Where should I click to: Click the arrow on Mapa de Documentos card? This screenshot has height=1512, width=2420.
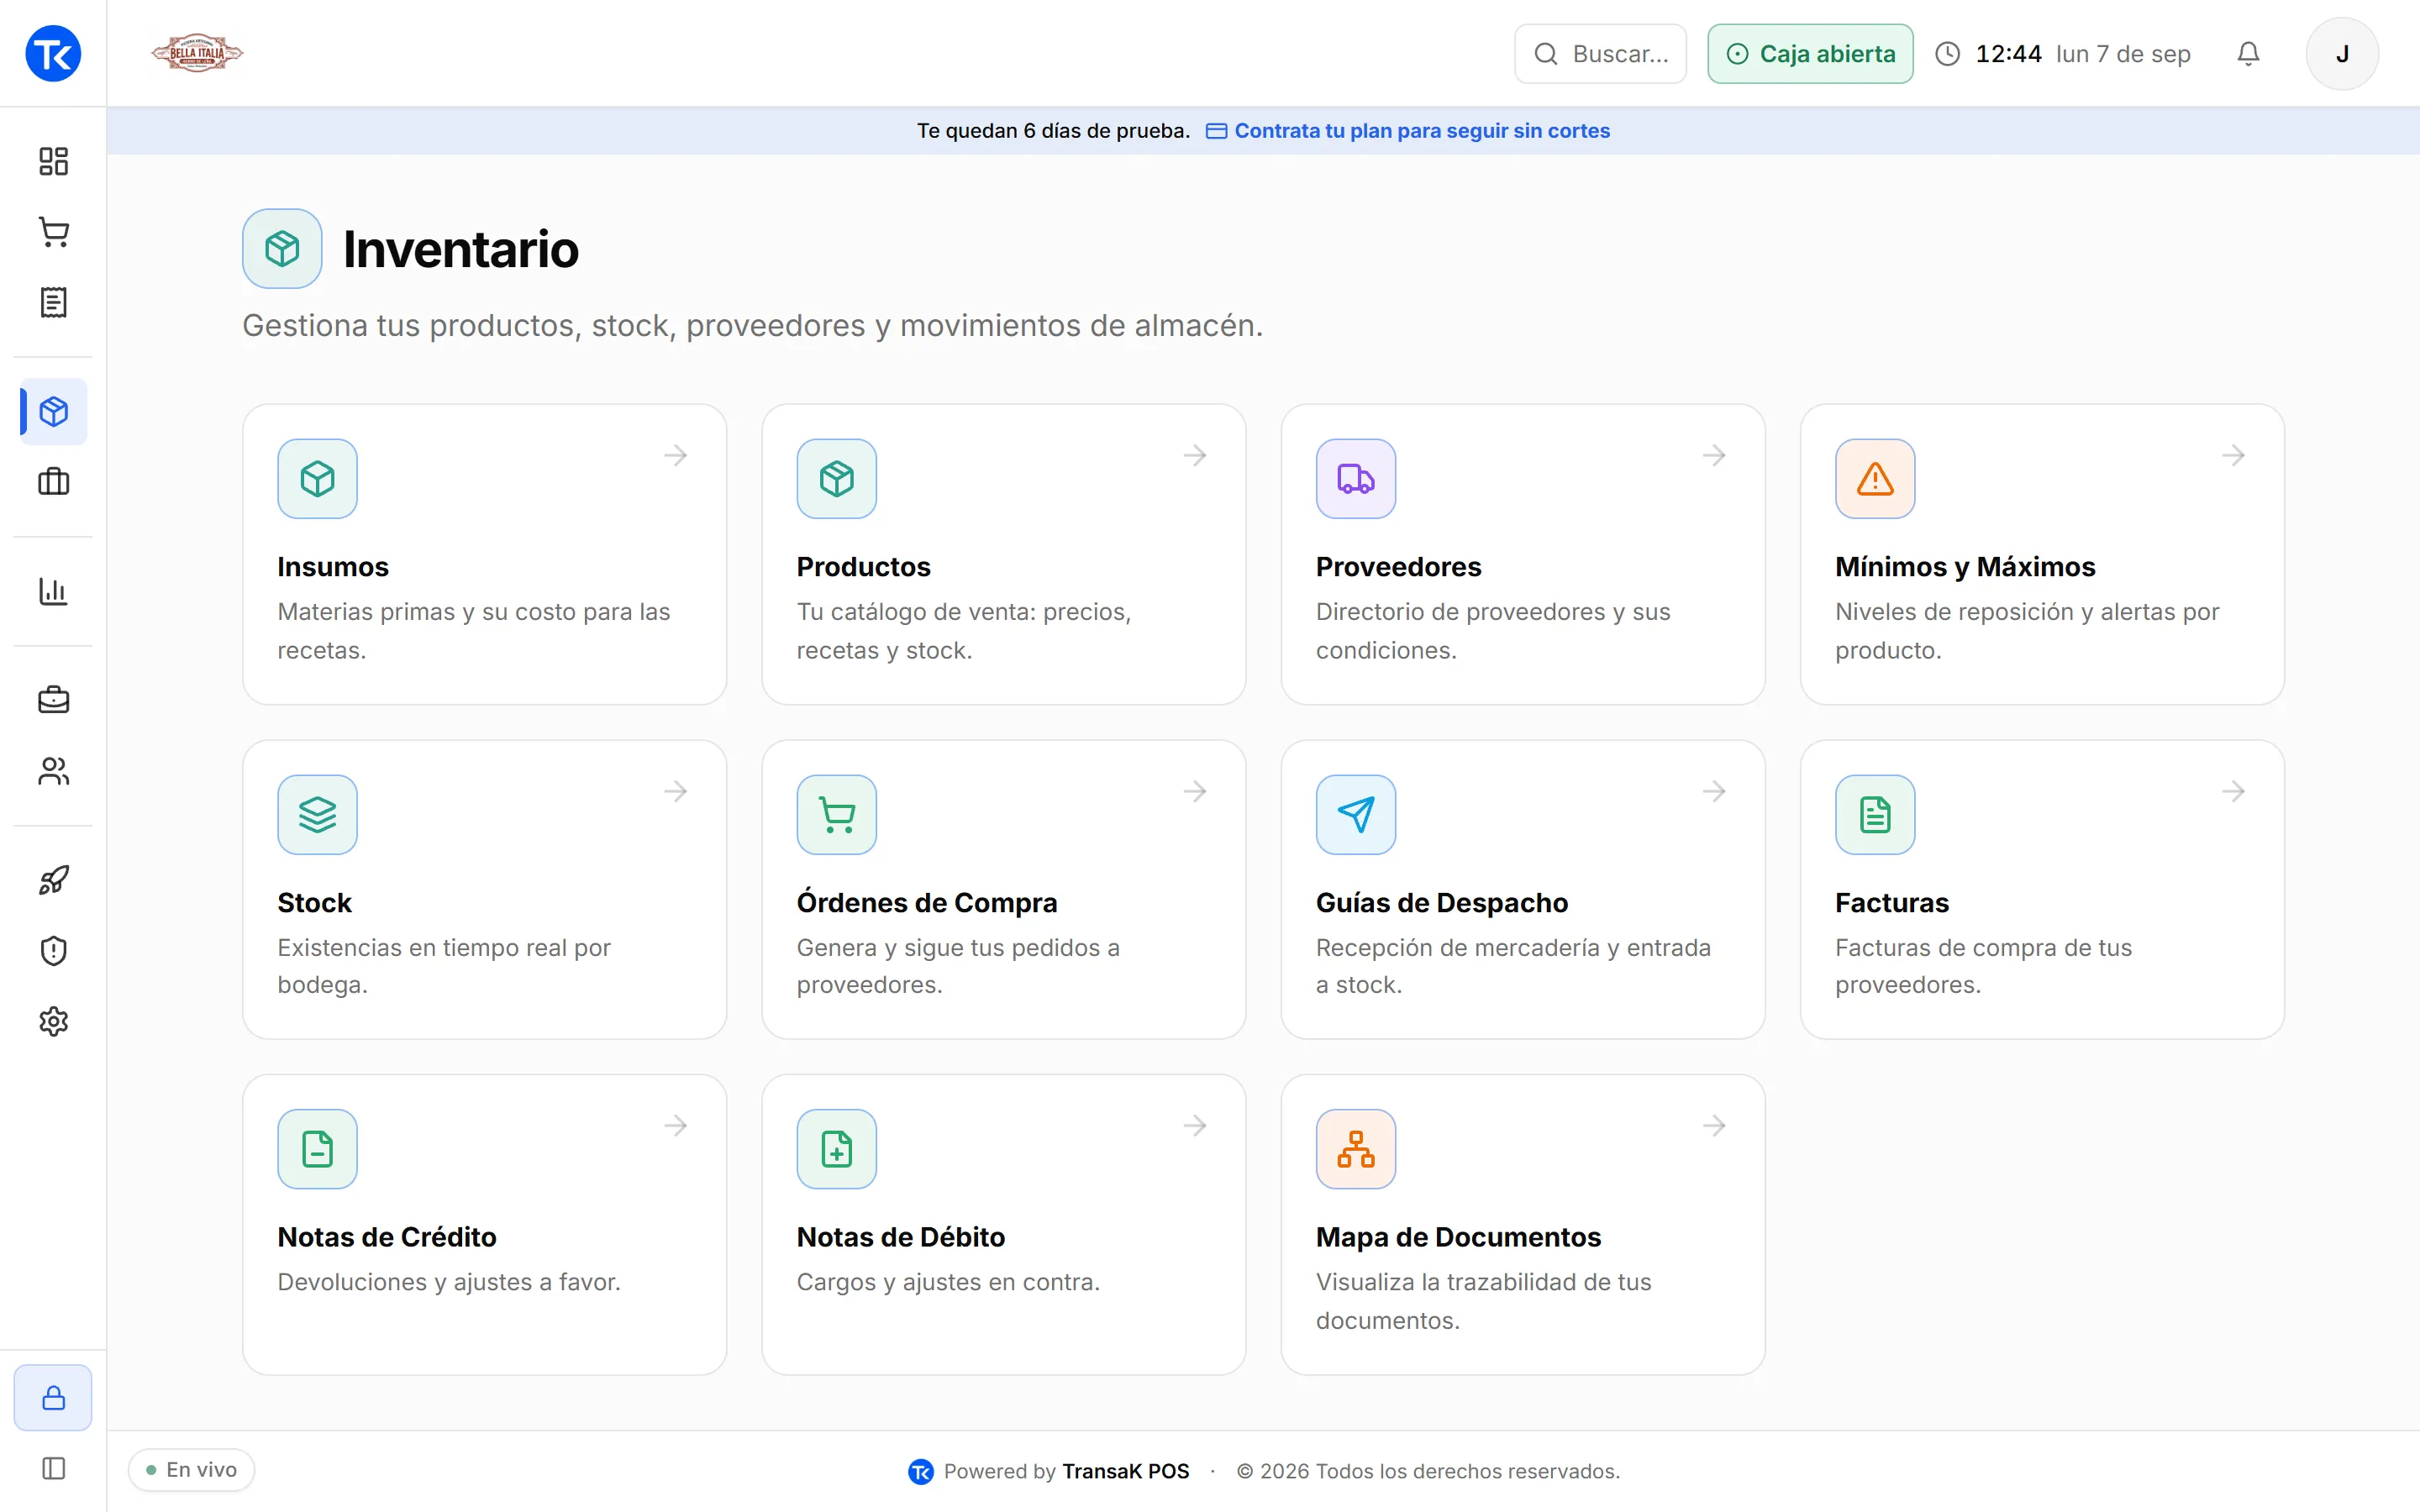pyautogui.click(x=1714, y=1126)
